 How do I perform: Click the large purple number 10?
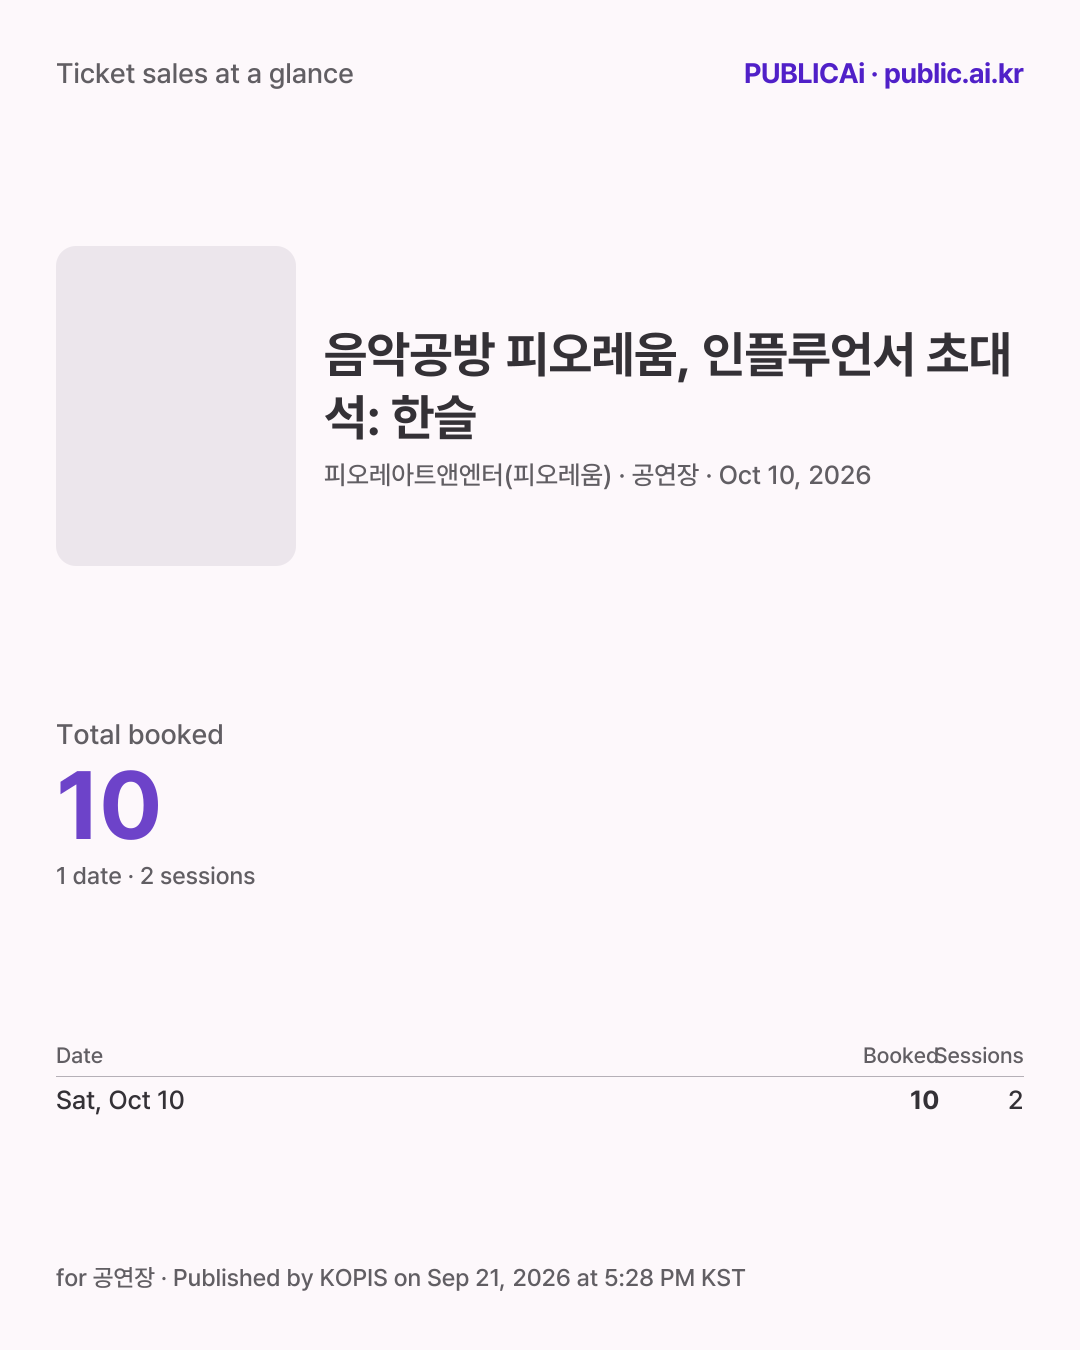point(108,806)
